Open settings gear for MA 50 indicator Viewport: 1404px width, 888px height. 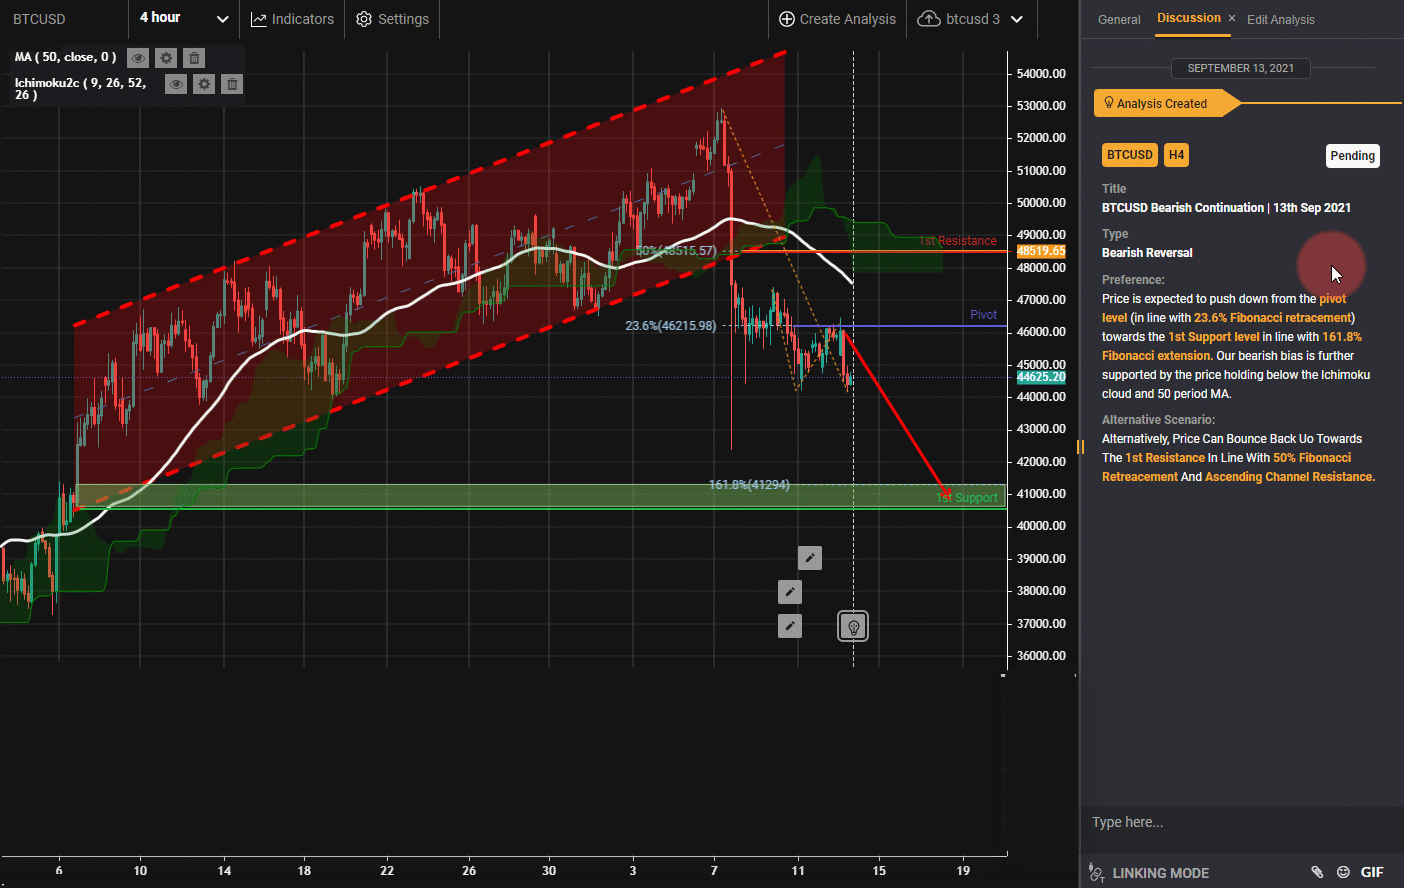(166, 58)
